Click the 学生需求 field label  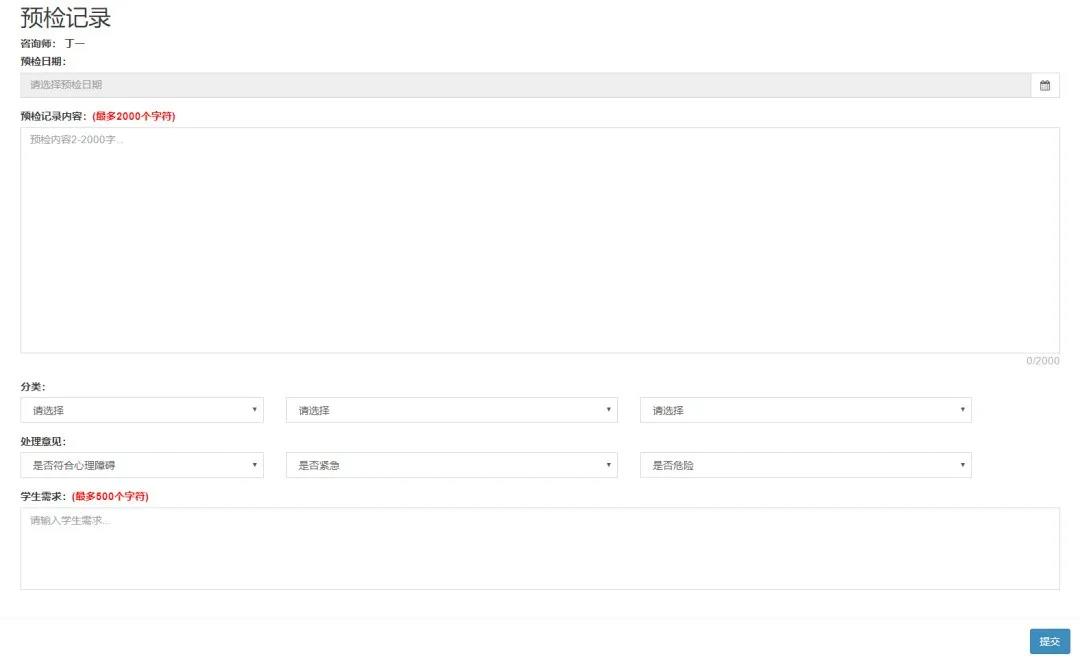point(43,497)
